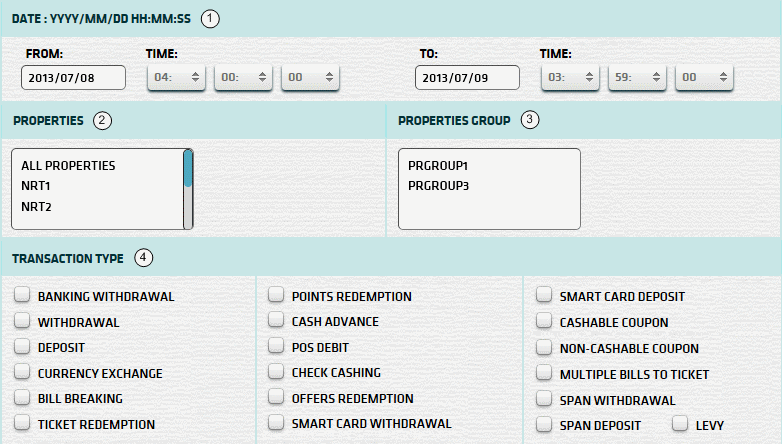Image resolution: width=782 pixels, height=444 pixels.
Task: Adjust the To hour spinner showing 03
Action: pyautogui.click(x=570, y=78)
